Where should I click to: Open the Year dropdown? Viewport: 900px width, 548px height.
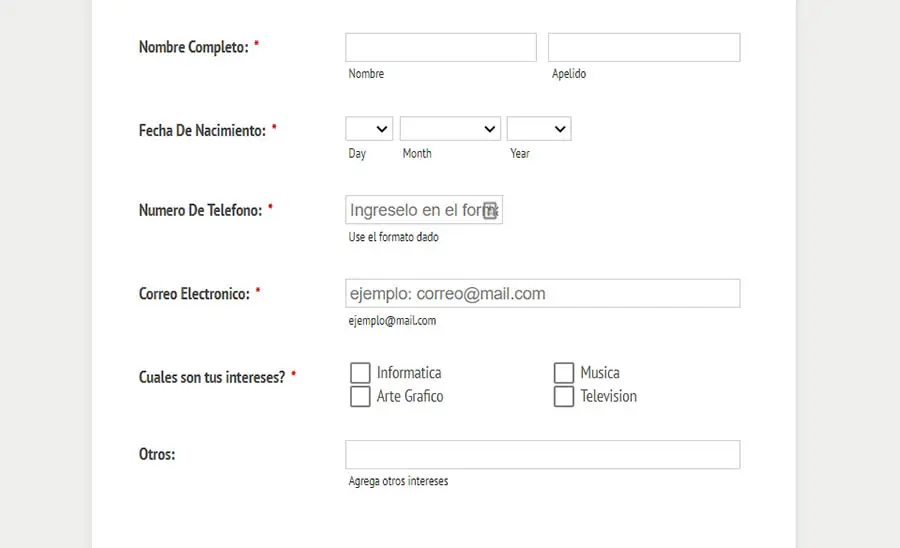click(x=539, y=129)
